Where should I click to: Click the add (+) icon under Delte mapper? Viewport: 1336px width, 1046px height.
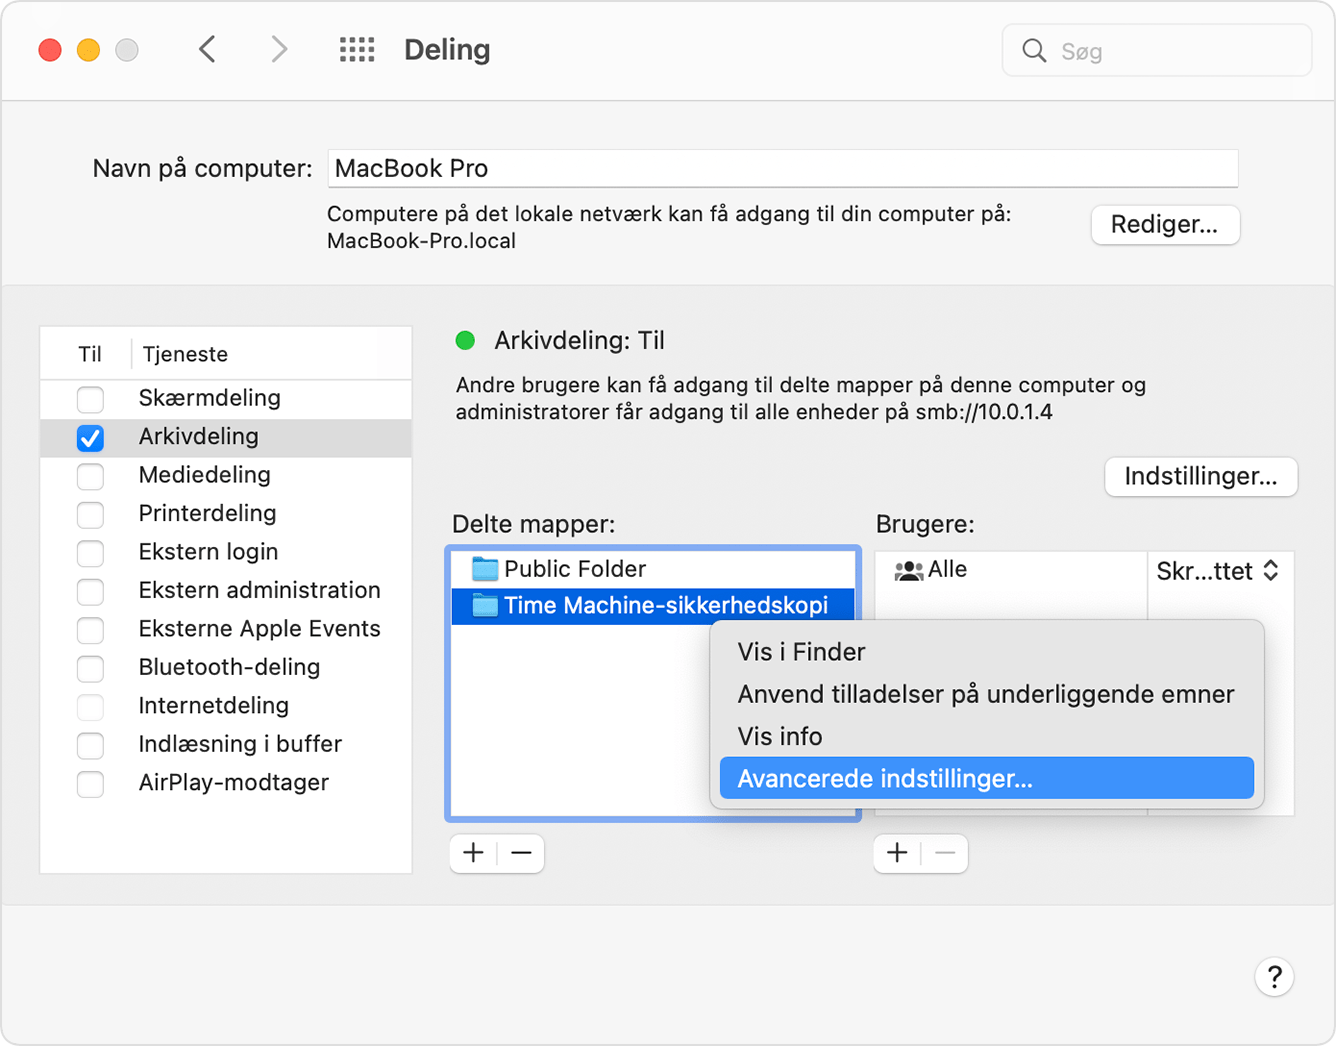(472, 853)
